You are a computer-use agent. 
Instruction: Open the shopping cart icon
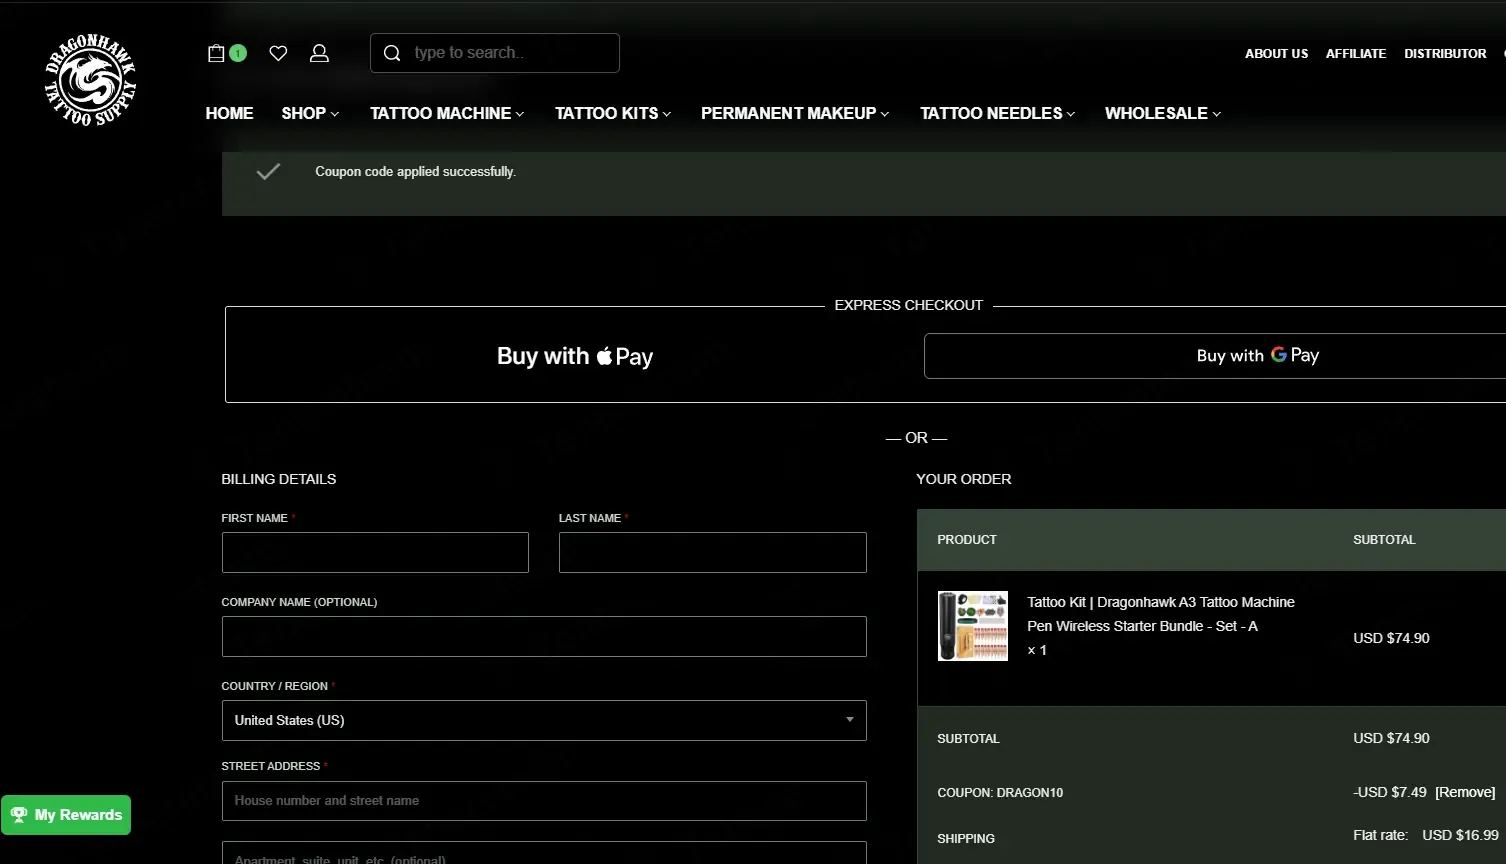[216, 53]
